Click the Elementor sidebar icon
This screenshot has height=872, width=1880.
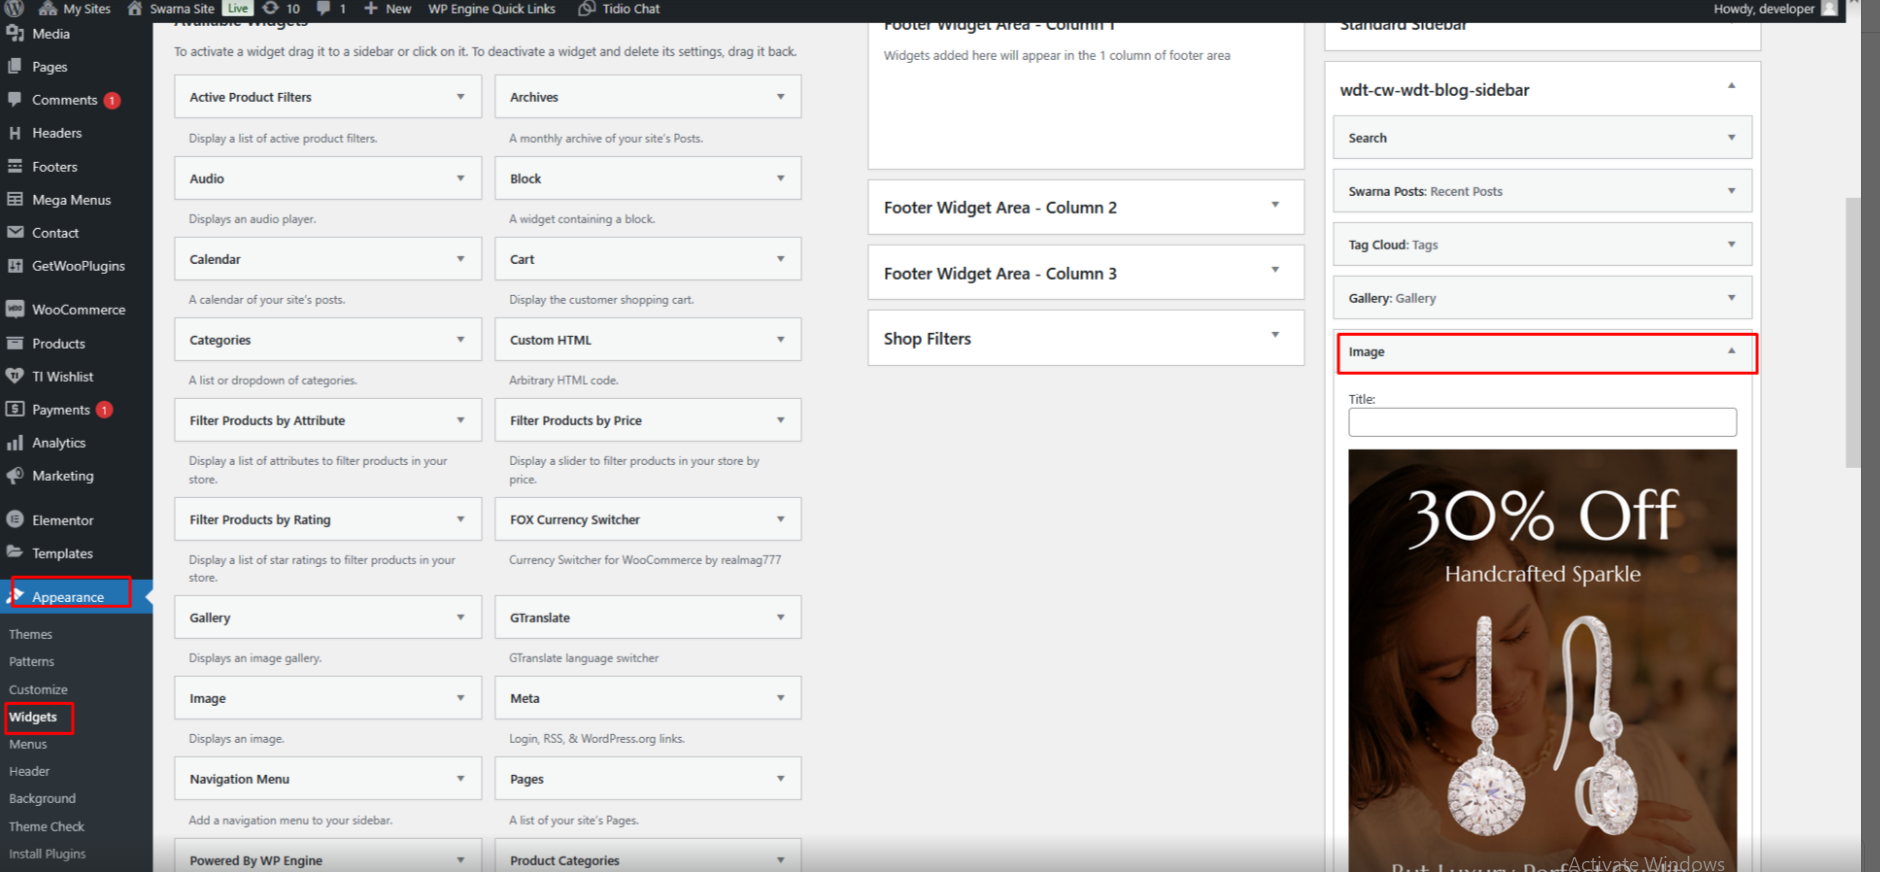[15, 519]
